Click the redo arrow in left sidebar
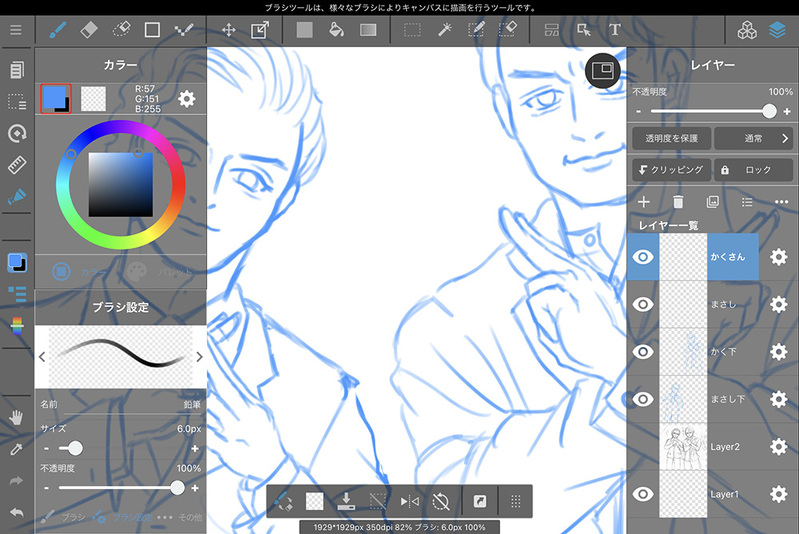This screenshot has width=799, height=534. coord(16,480)
